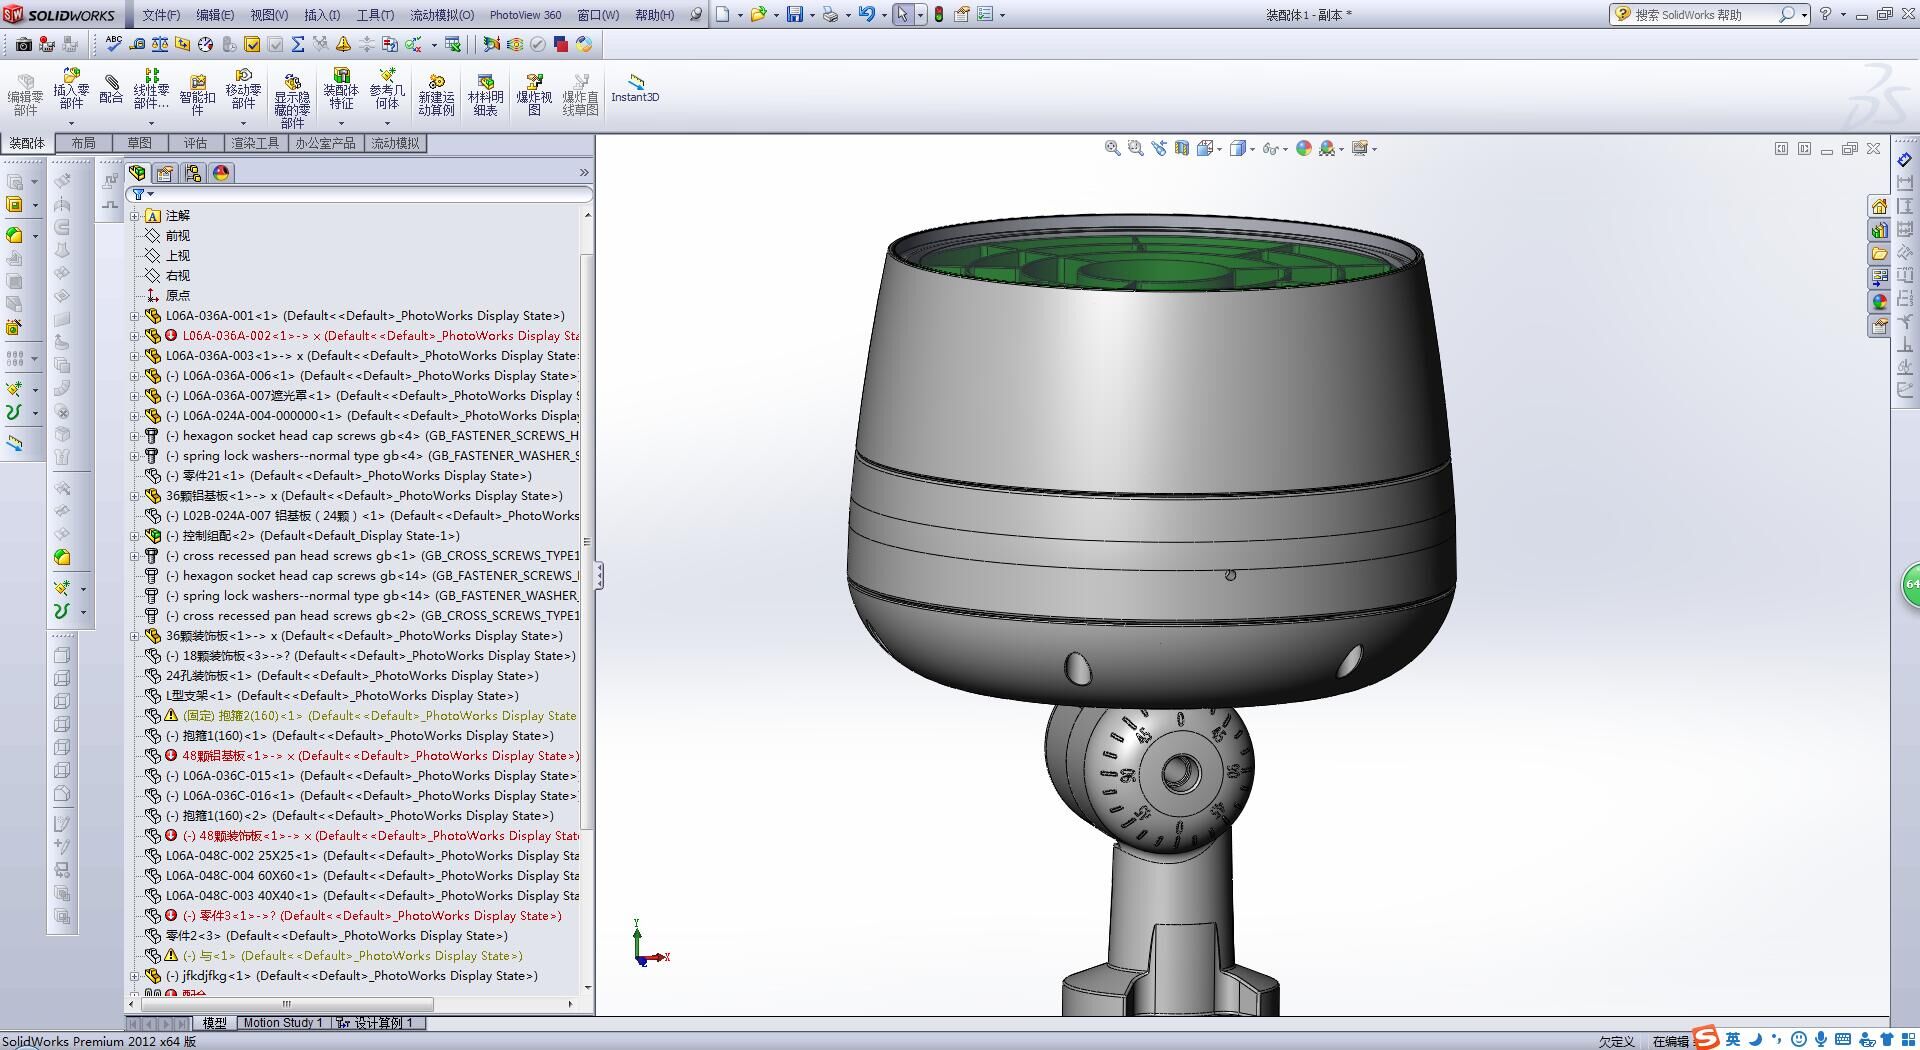Image resolution: width=1920 pixels, height=1050 pixels.
Task: Open the 插入零部件 dropdown arrow
Action: 71,124
